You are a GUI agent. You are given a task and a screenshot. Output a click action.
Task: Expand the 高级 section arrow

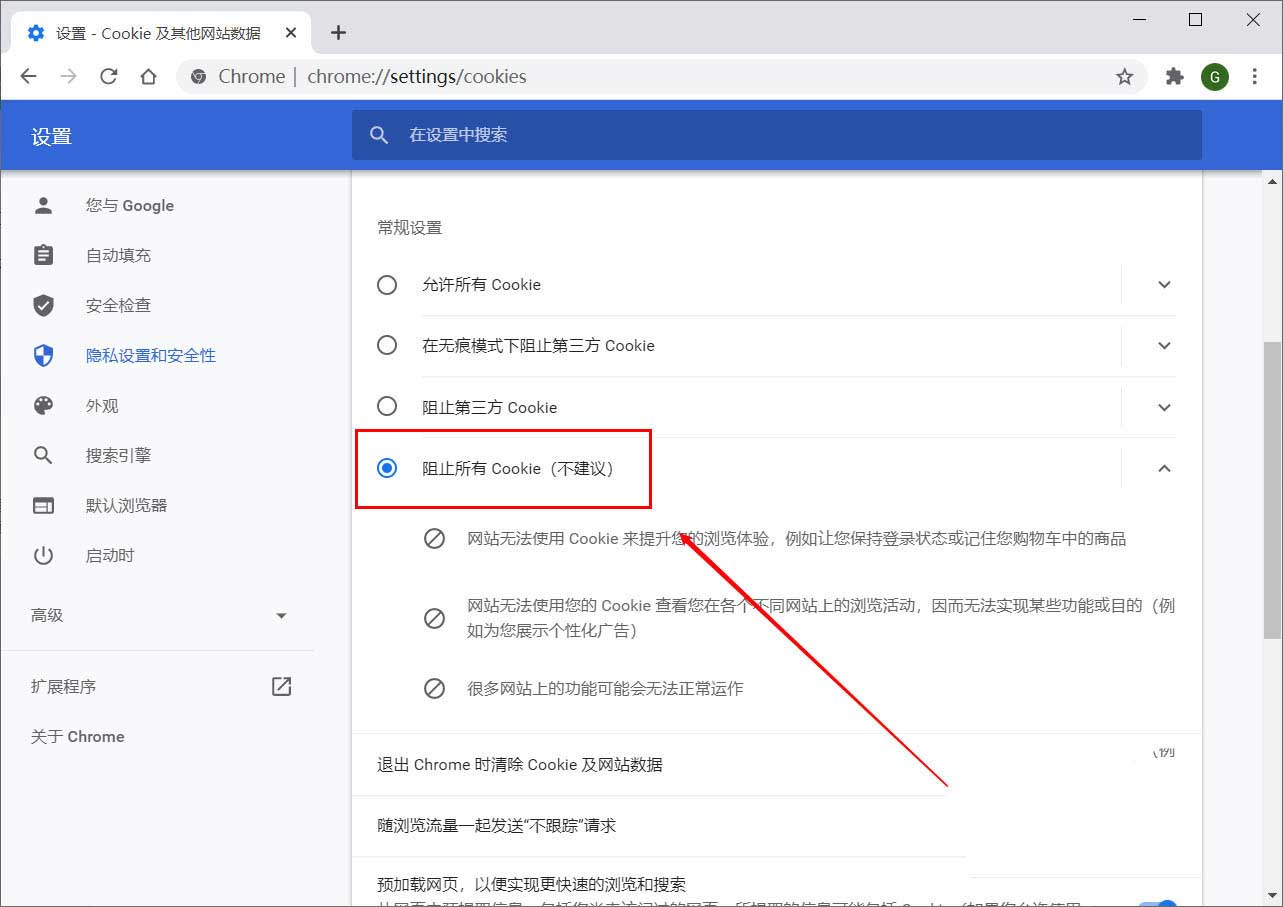[x=281, y=616]
